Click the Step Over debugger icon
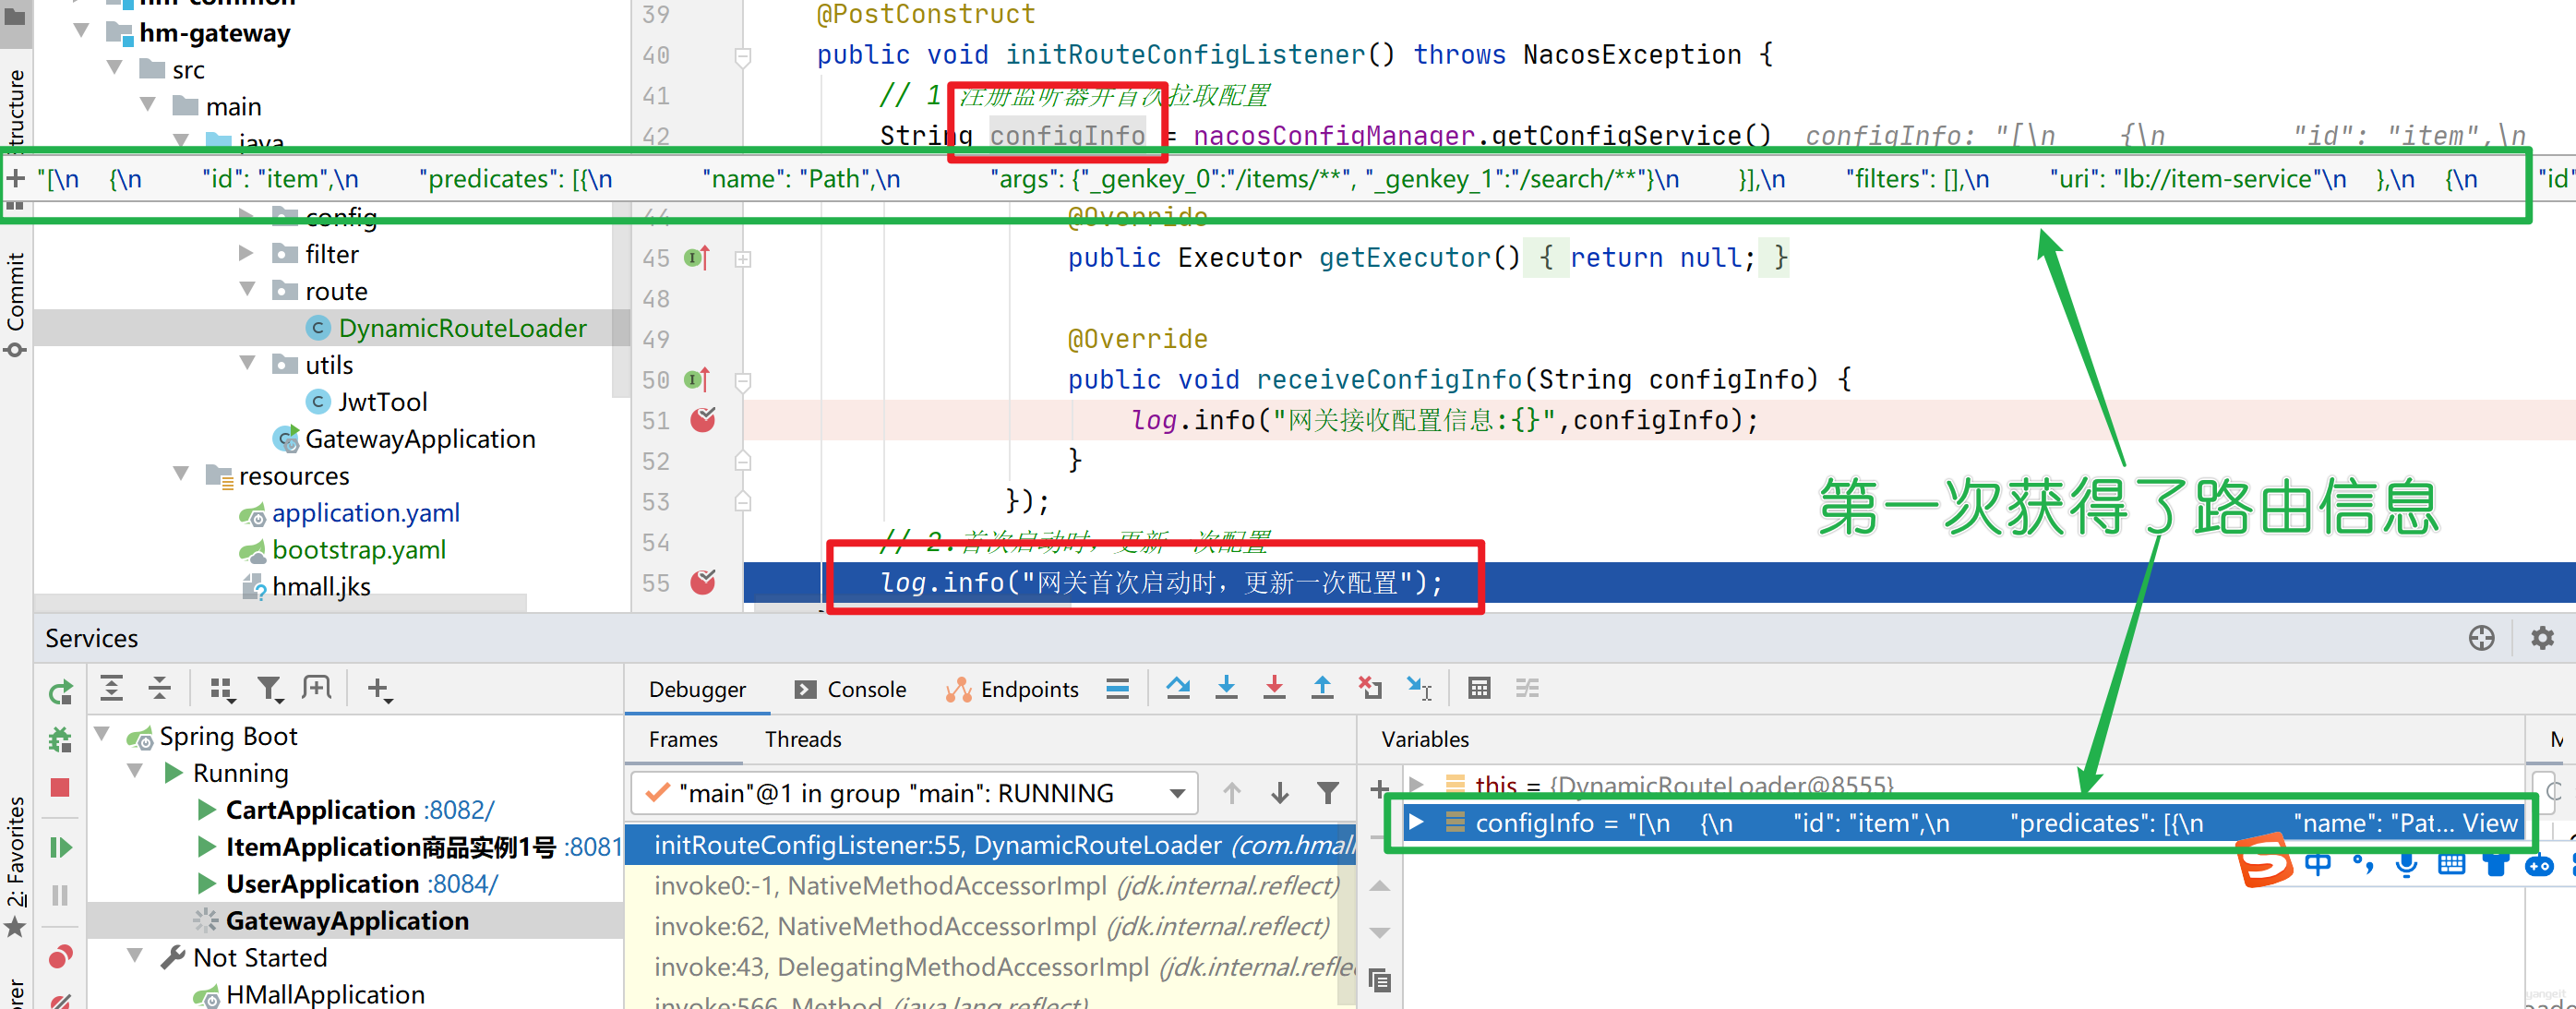The image size is (2576, 1009). coord(1178,688)
